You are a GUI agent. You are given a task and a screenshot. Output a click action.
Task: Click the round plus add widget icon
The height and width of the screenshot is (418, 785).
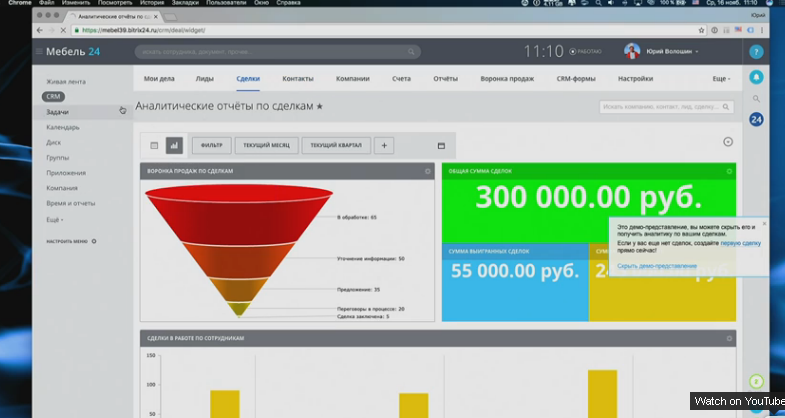point(728,142)
